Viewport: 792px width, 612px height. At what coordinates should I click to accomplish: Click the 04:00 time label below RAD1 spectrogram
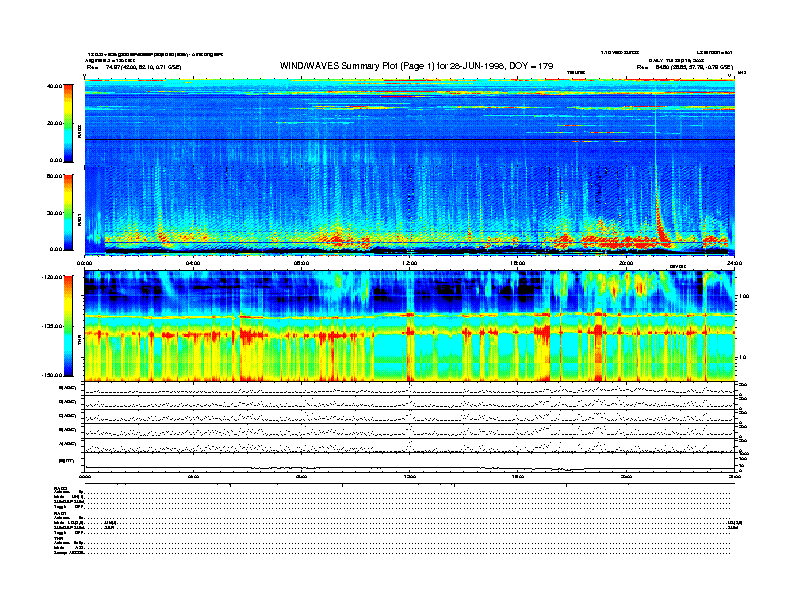coord(193,263)
